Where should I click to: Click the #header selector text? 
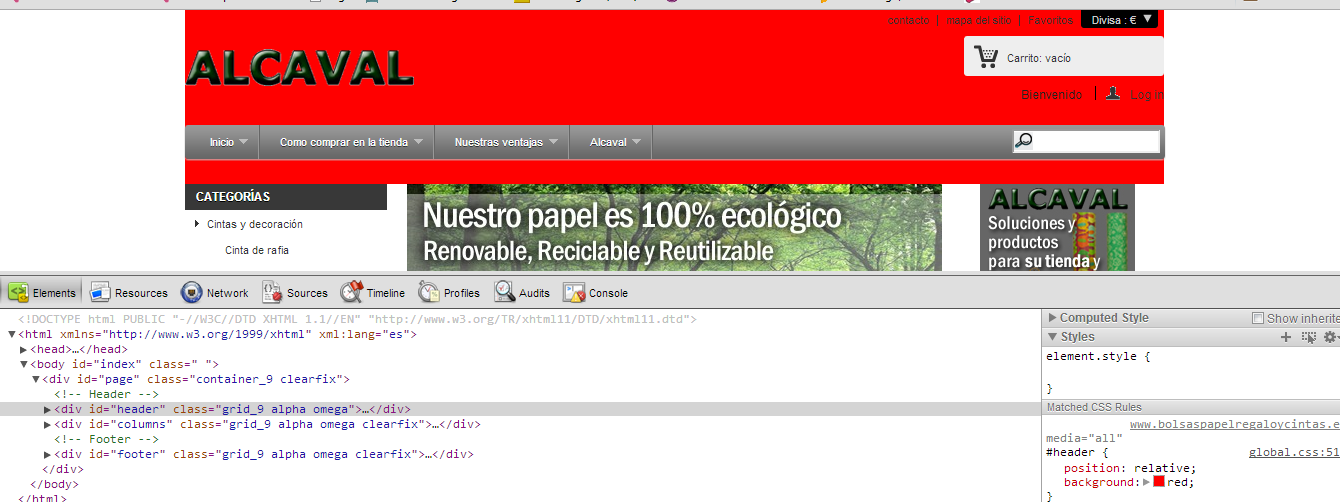[x=1077, y=453]
